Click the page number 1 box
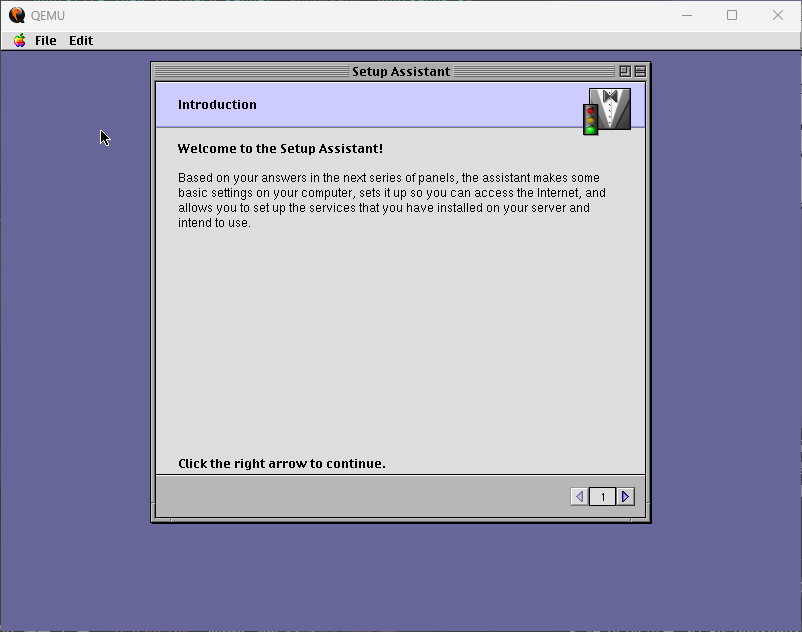 click(x=602, y=496)
